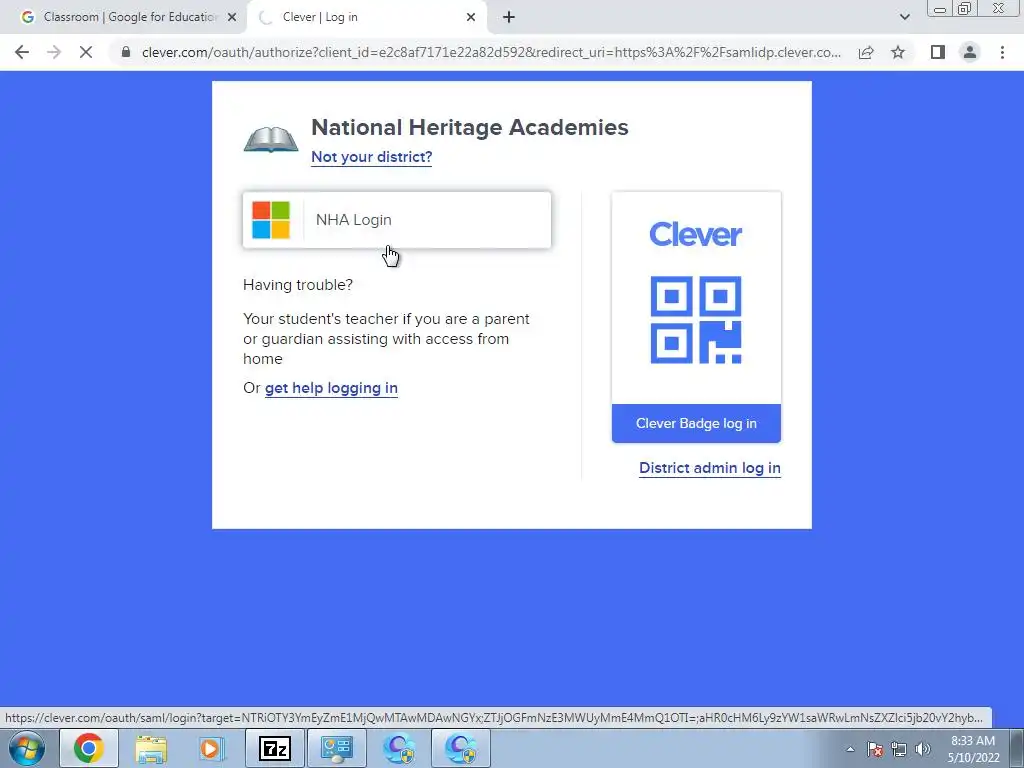Open Chrome three-dot menu

(1002, 52)
